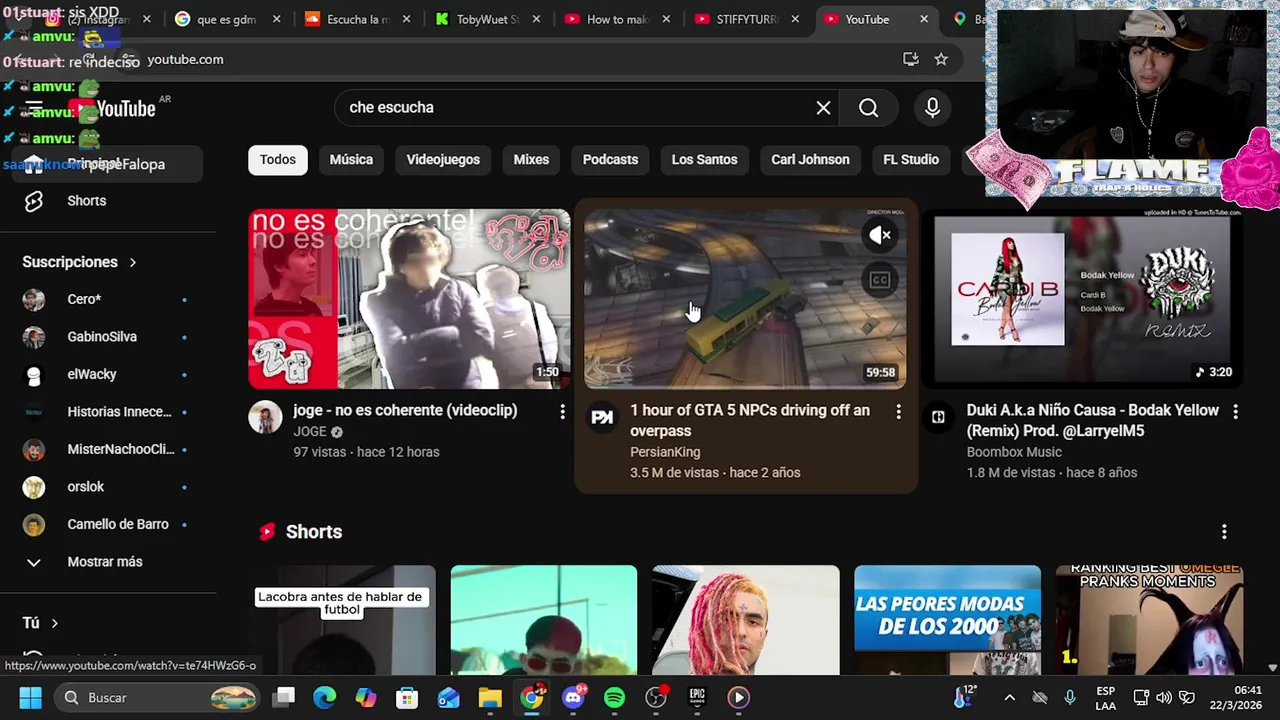Open Microsoft Edge from the taskbar
The height and width of the screenshot is (720, 1280).
click(325, 698)
